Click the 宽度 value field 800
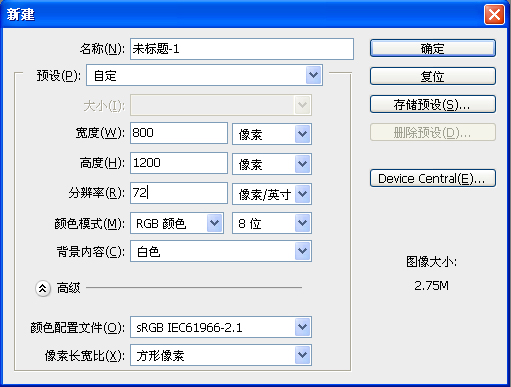The height and width of the screenshot is (387, 511). click(x=179, y=133)
